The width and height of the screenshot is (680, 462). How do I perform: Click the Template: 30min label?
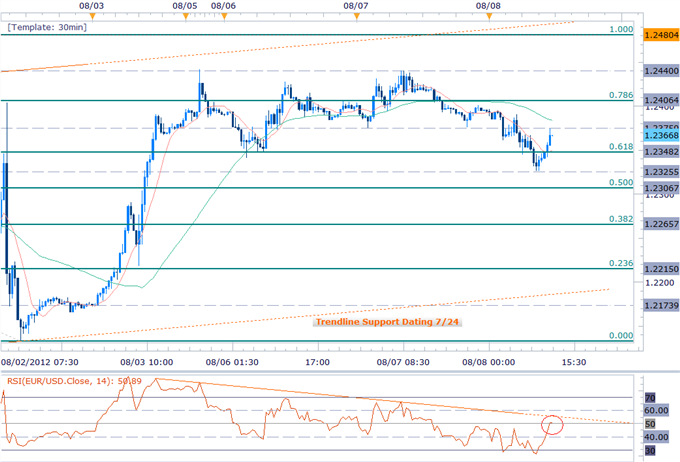point(47,29)
